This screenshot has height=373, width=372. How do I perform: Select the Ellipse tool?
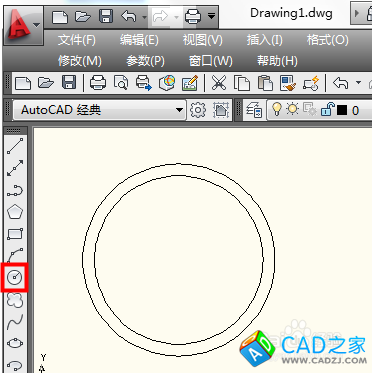click(15, 343)
